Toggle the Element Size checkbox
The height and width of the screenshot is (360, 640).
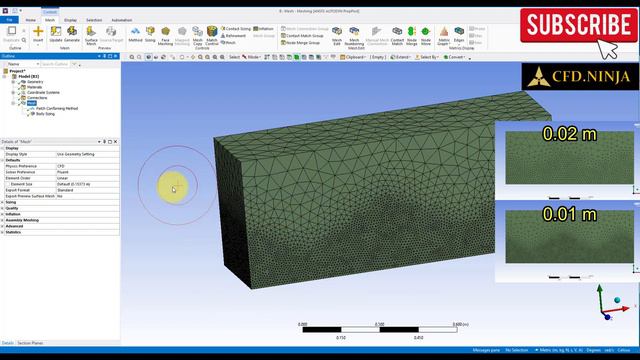pos(8,184)
